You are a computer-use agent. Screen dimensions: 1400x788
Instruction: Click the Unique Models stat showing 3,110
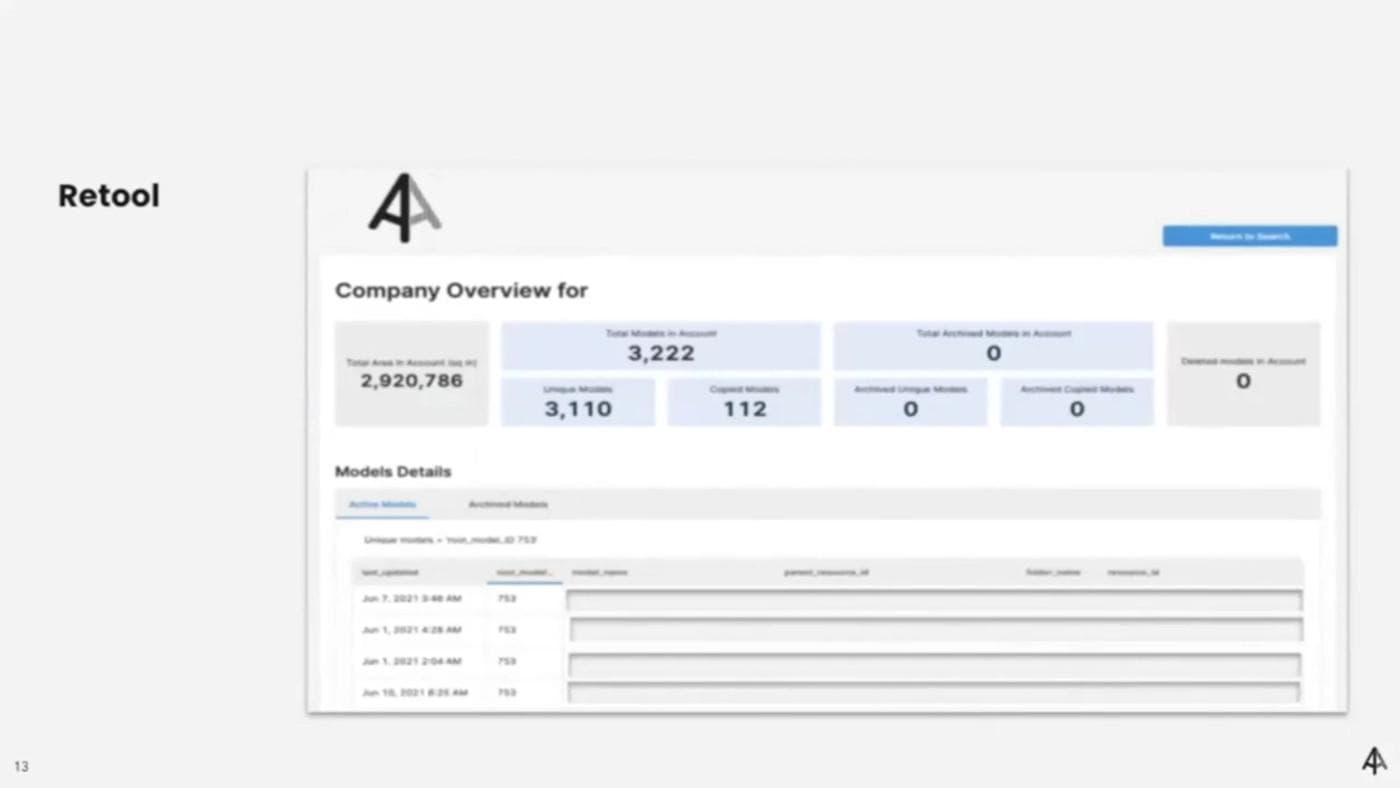tap(577, 401)
